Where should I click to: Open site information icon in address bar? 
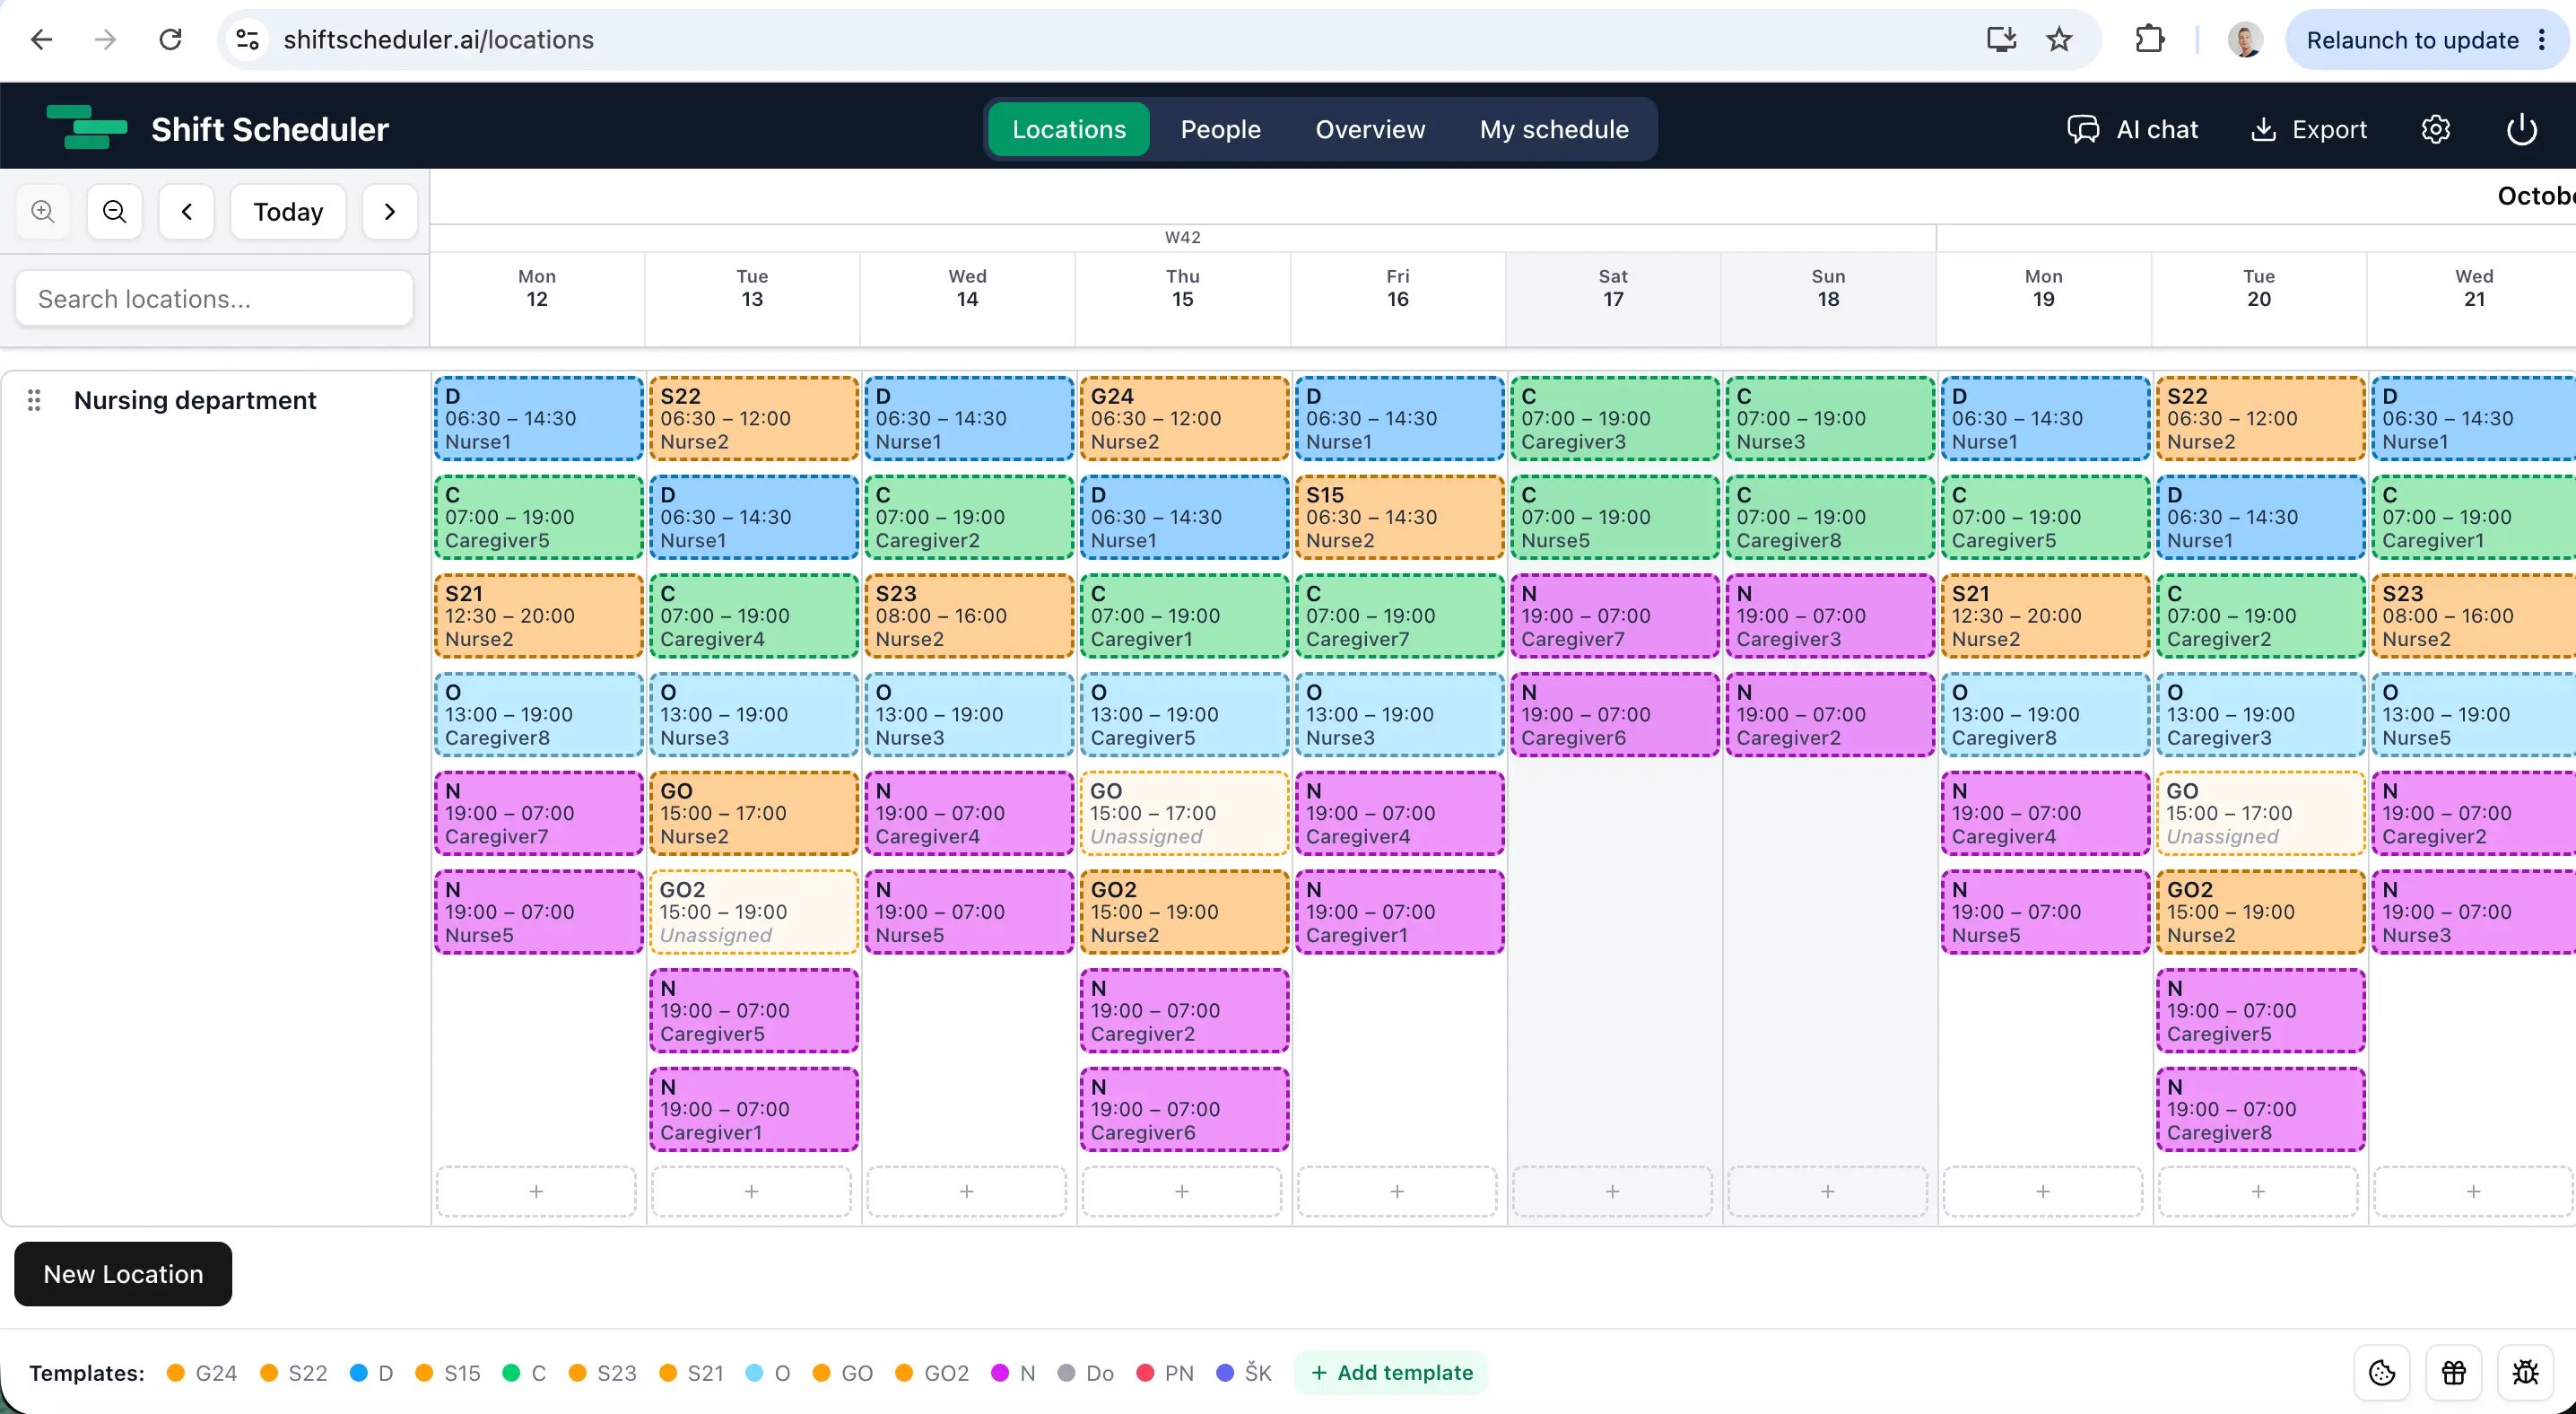pyautogui.click(x=247, y=40)
